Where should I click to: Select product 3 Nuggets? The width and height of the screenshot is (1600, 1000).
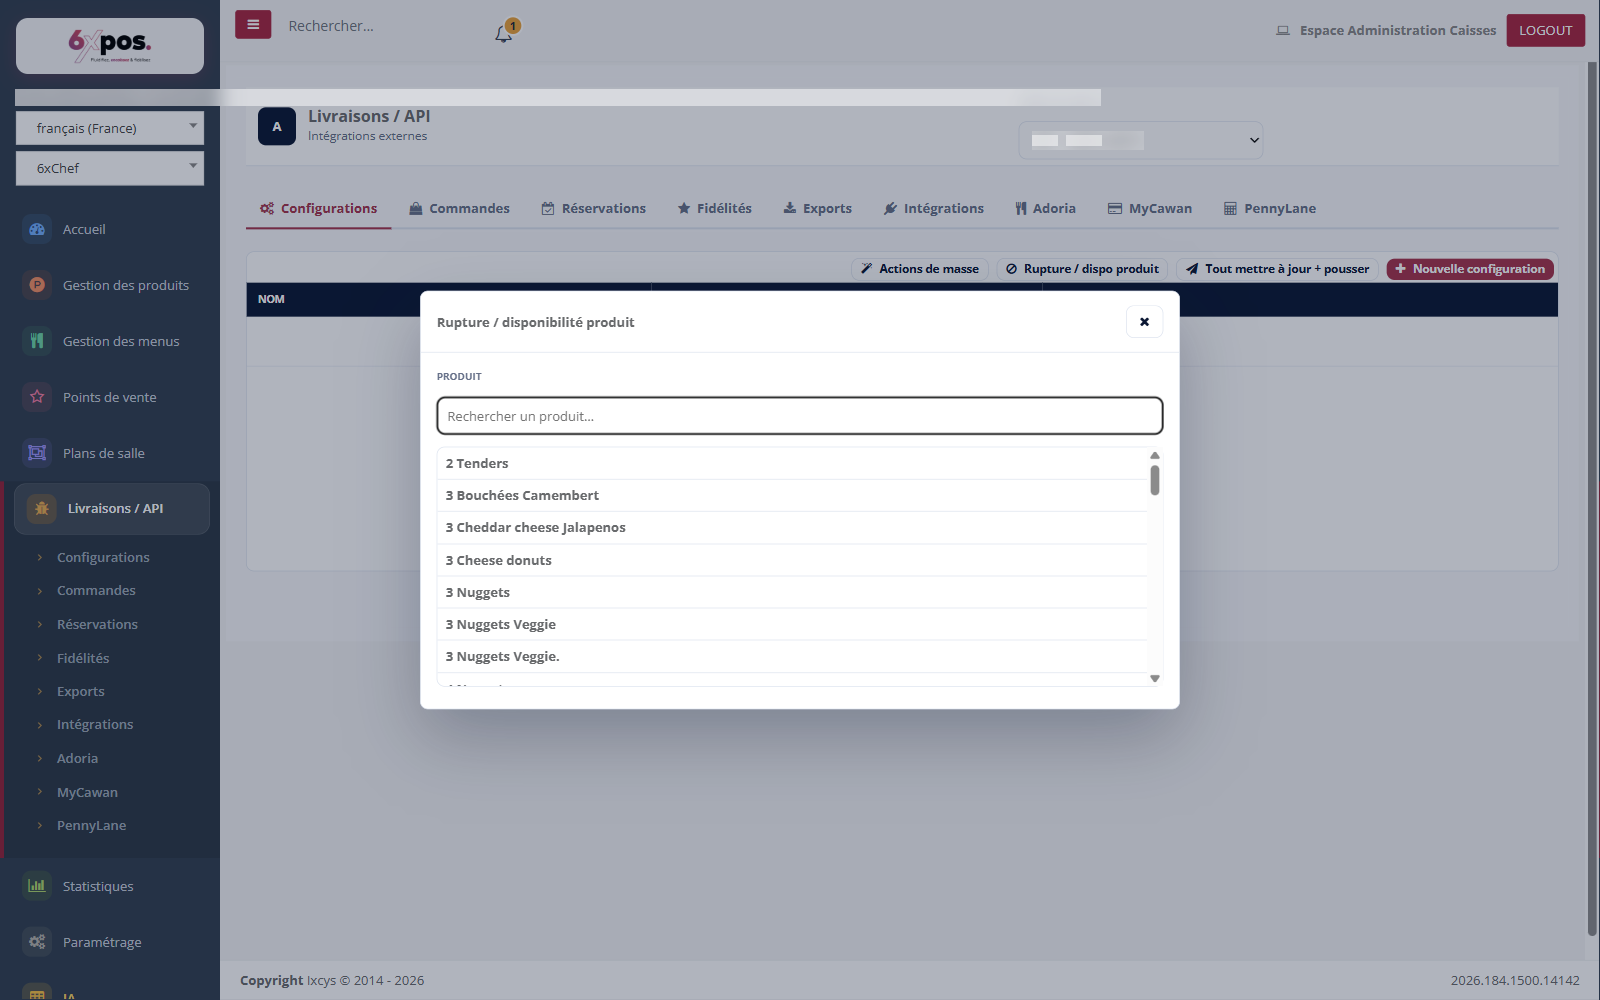pos(792,593)
